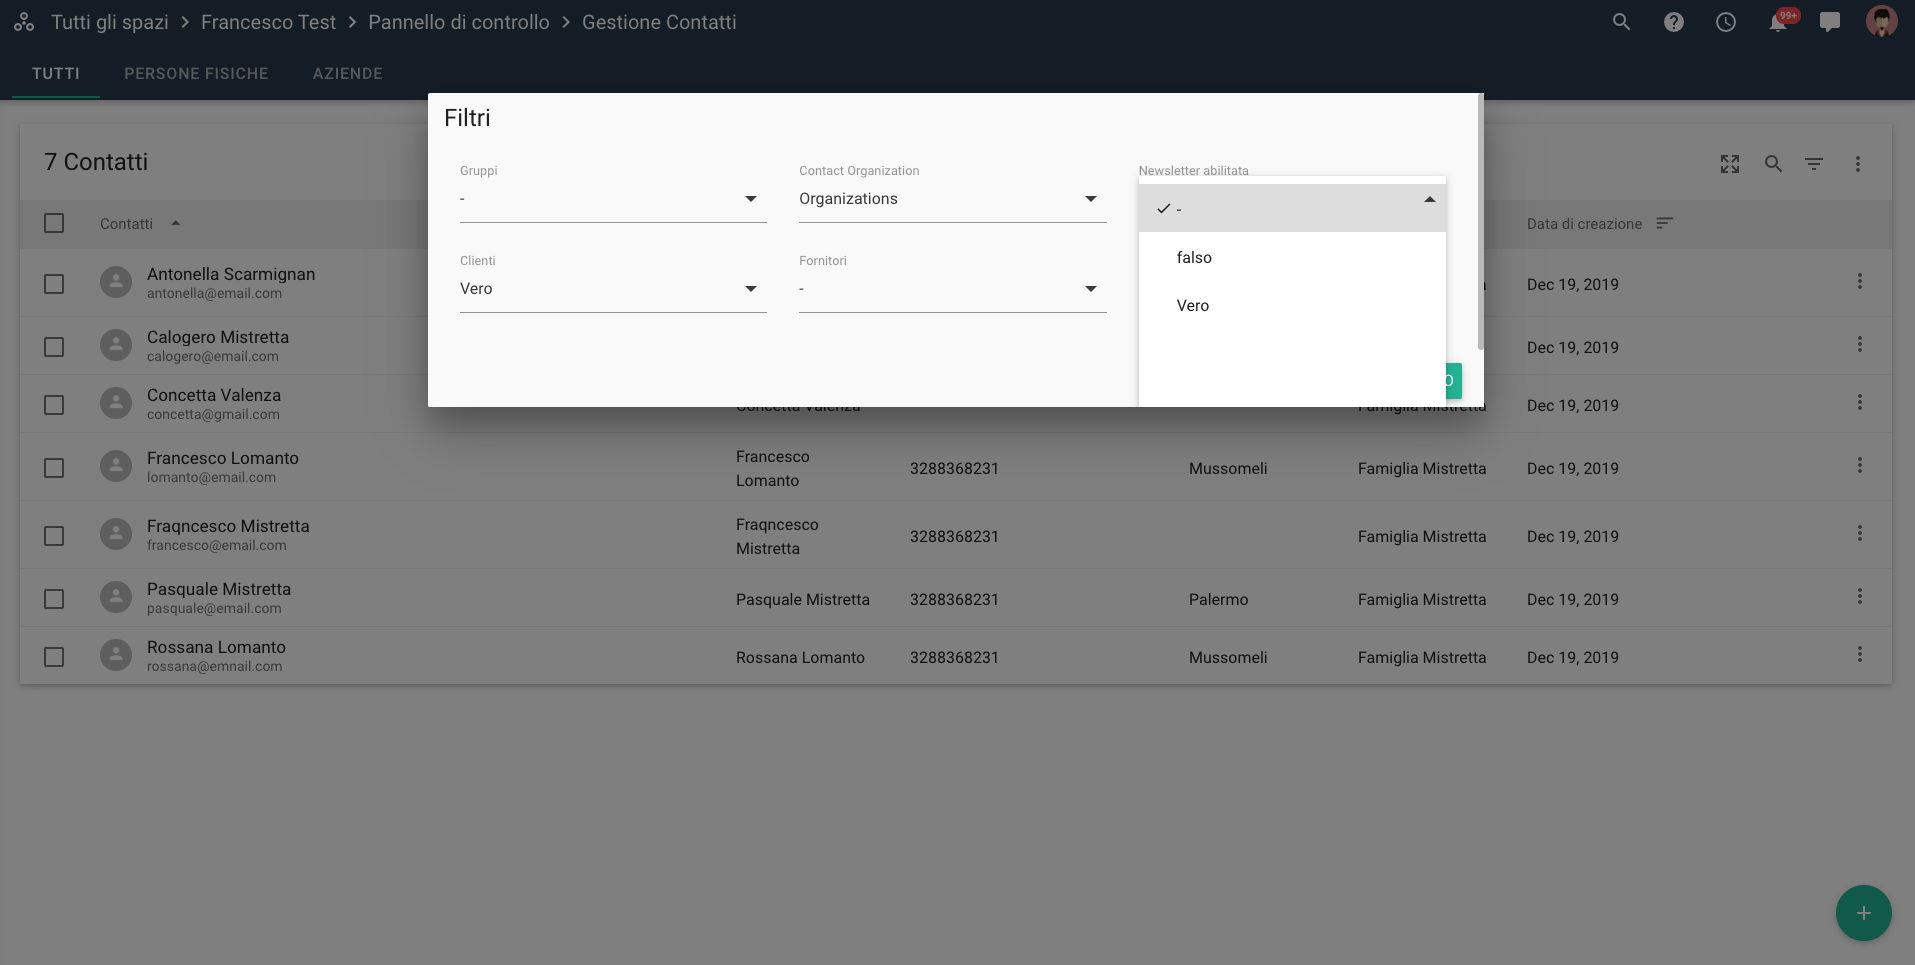Open notifications bell with 99+ badge

pyautogui.click(x=1778, y=22)
